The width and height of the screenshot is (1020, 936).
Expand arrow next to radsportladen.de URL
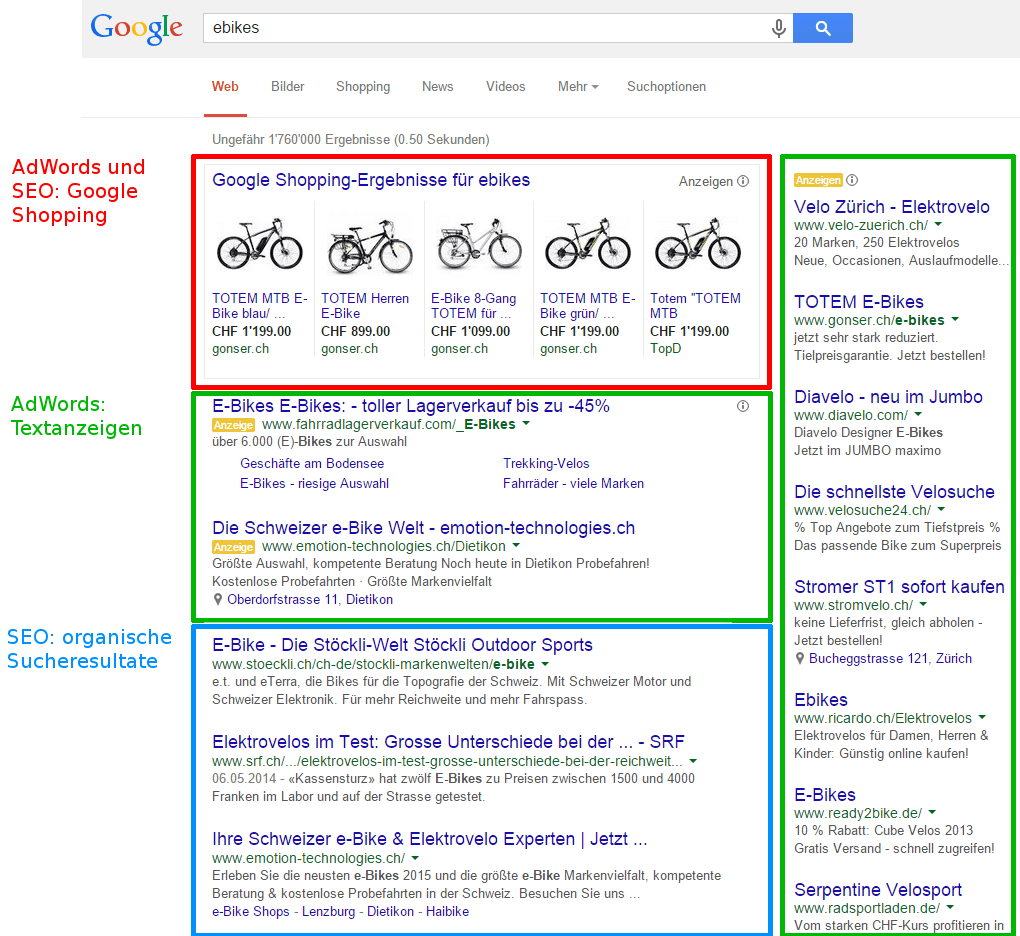point(950,907)
